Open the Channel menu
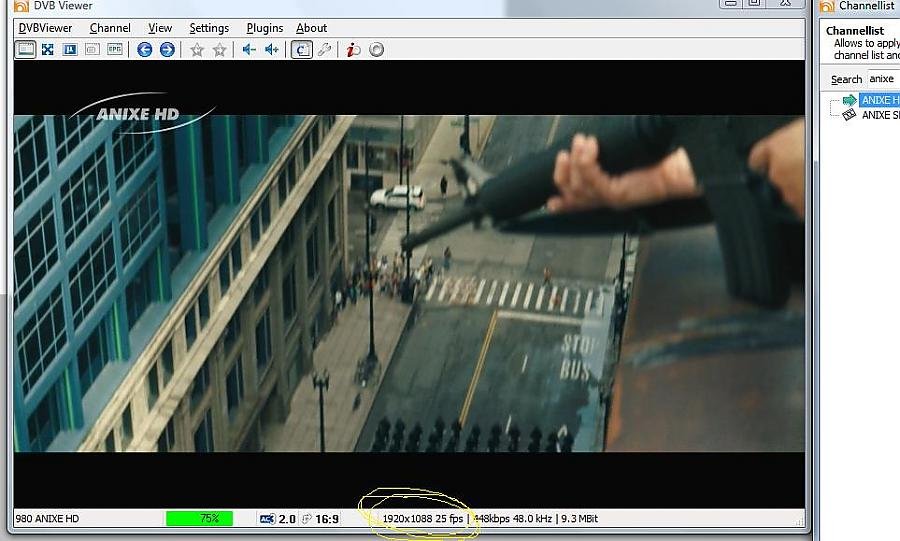The height and width of the screenshot is (541, 900). [x=110, y=28]
